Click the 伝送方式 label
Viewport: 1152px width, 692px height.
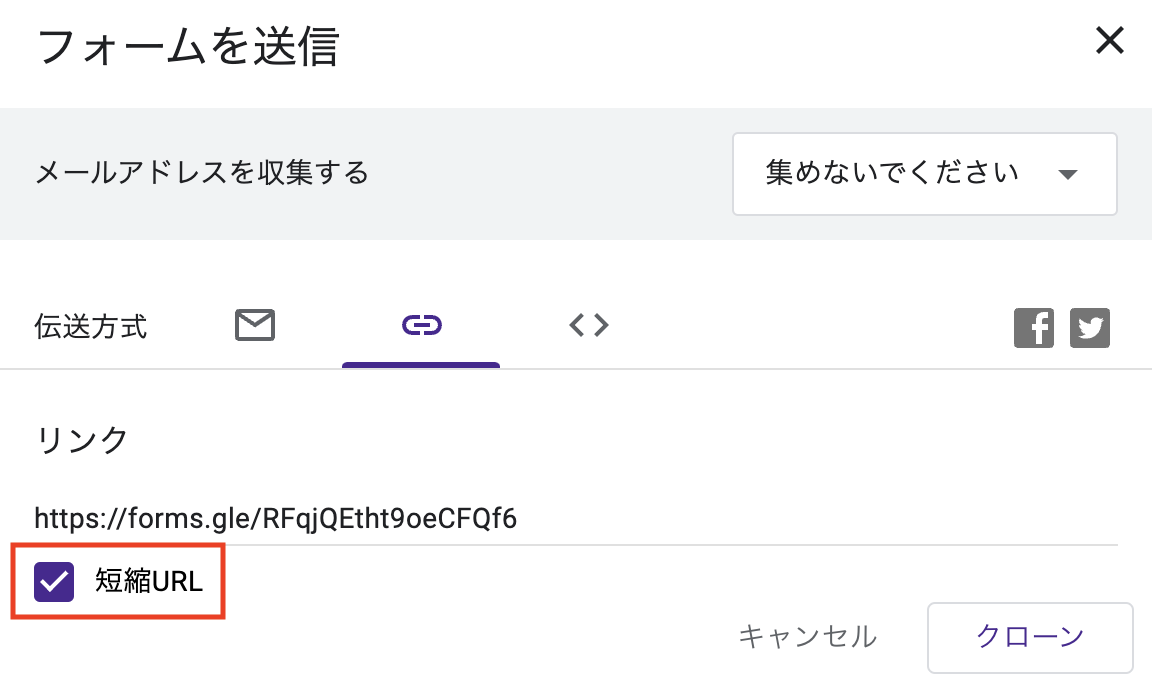[x=90, y=327]
